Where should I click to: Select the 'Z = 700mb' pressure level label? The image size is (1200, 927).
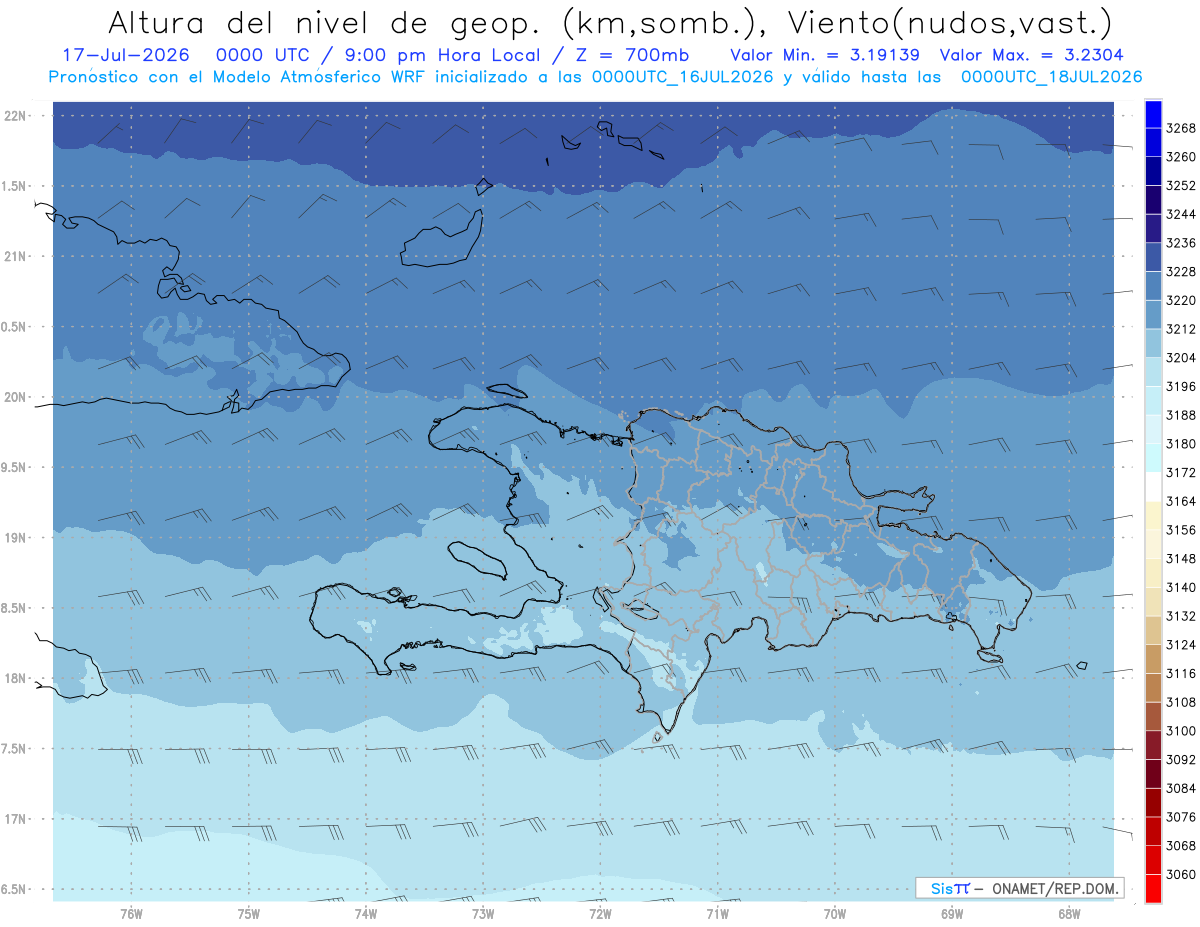630,55
